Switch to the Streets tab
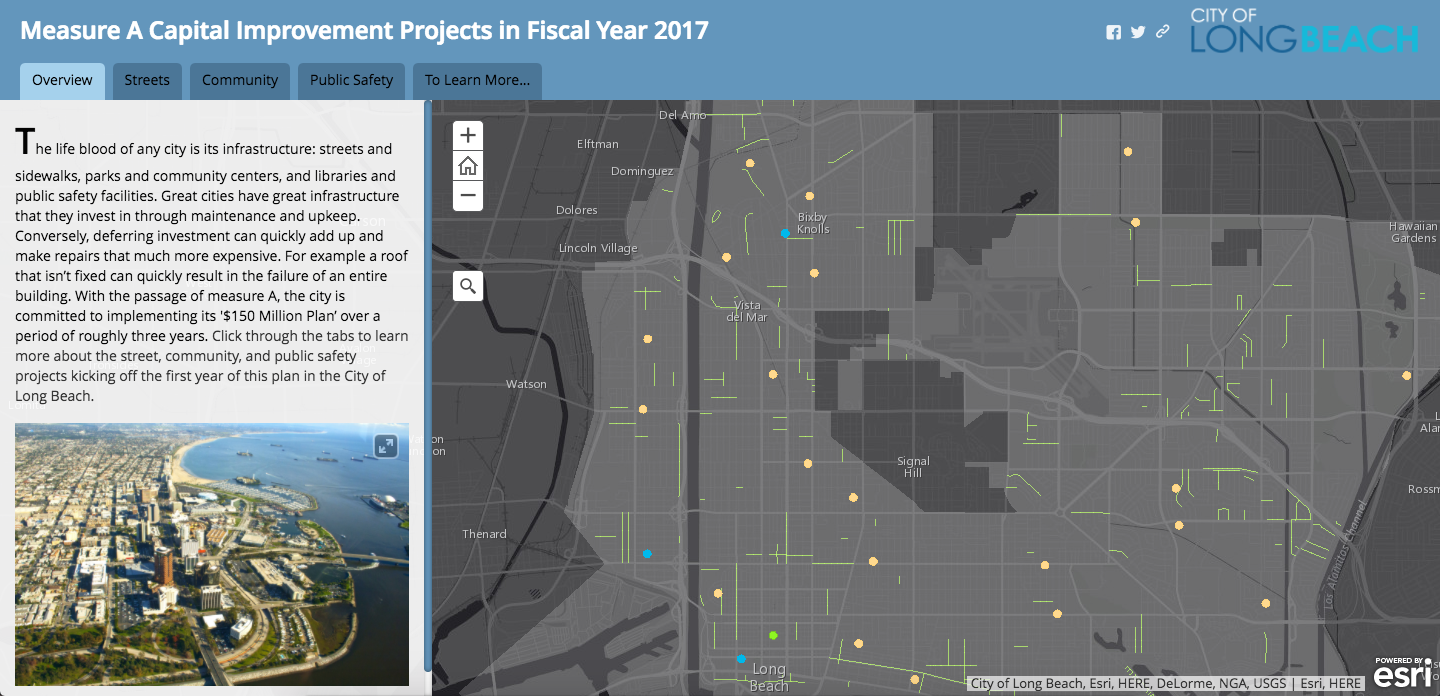The height and width of the screenshot is (696, 1440). point(147,81)
